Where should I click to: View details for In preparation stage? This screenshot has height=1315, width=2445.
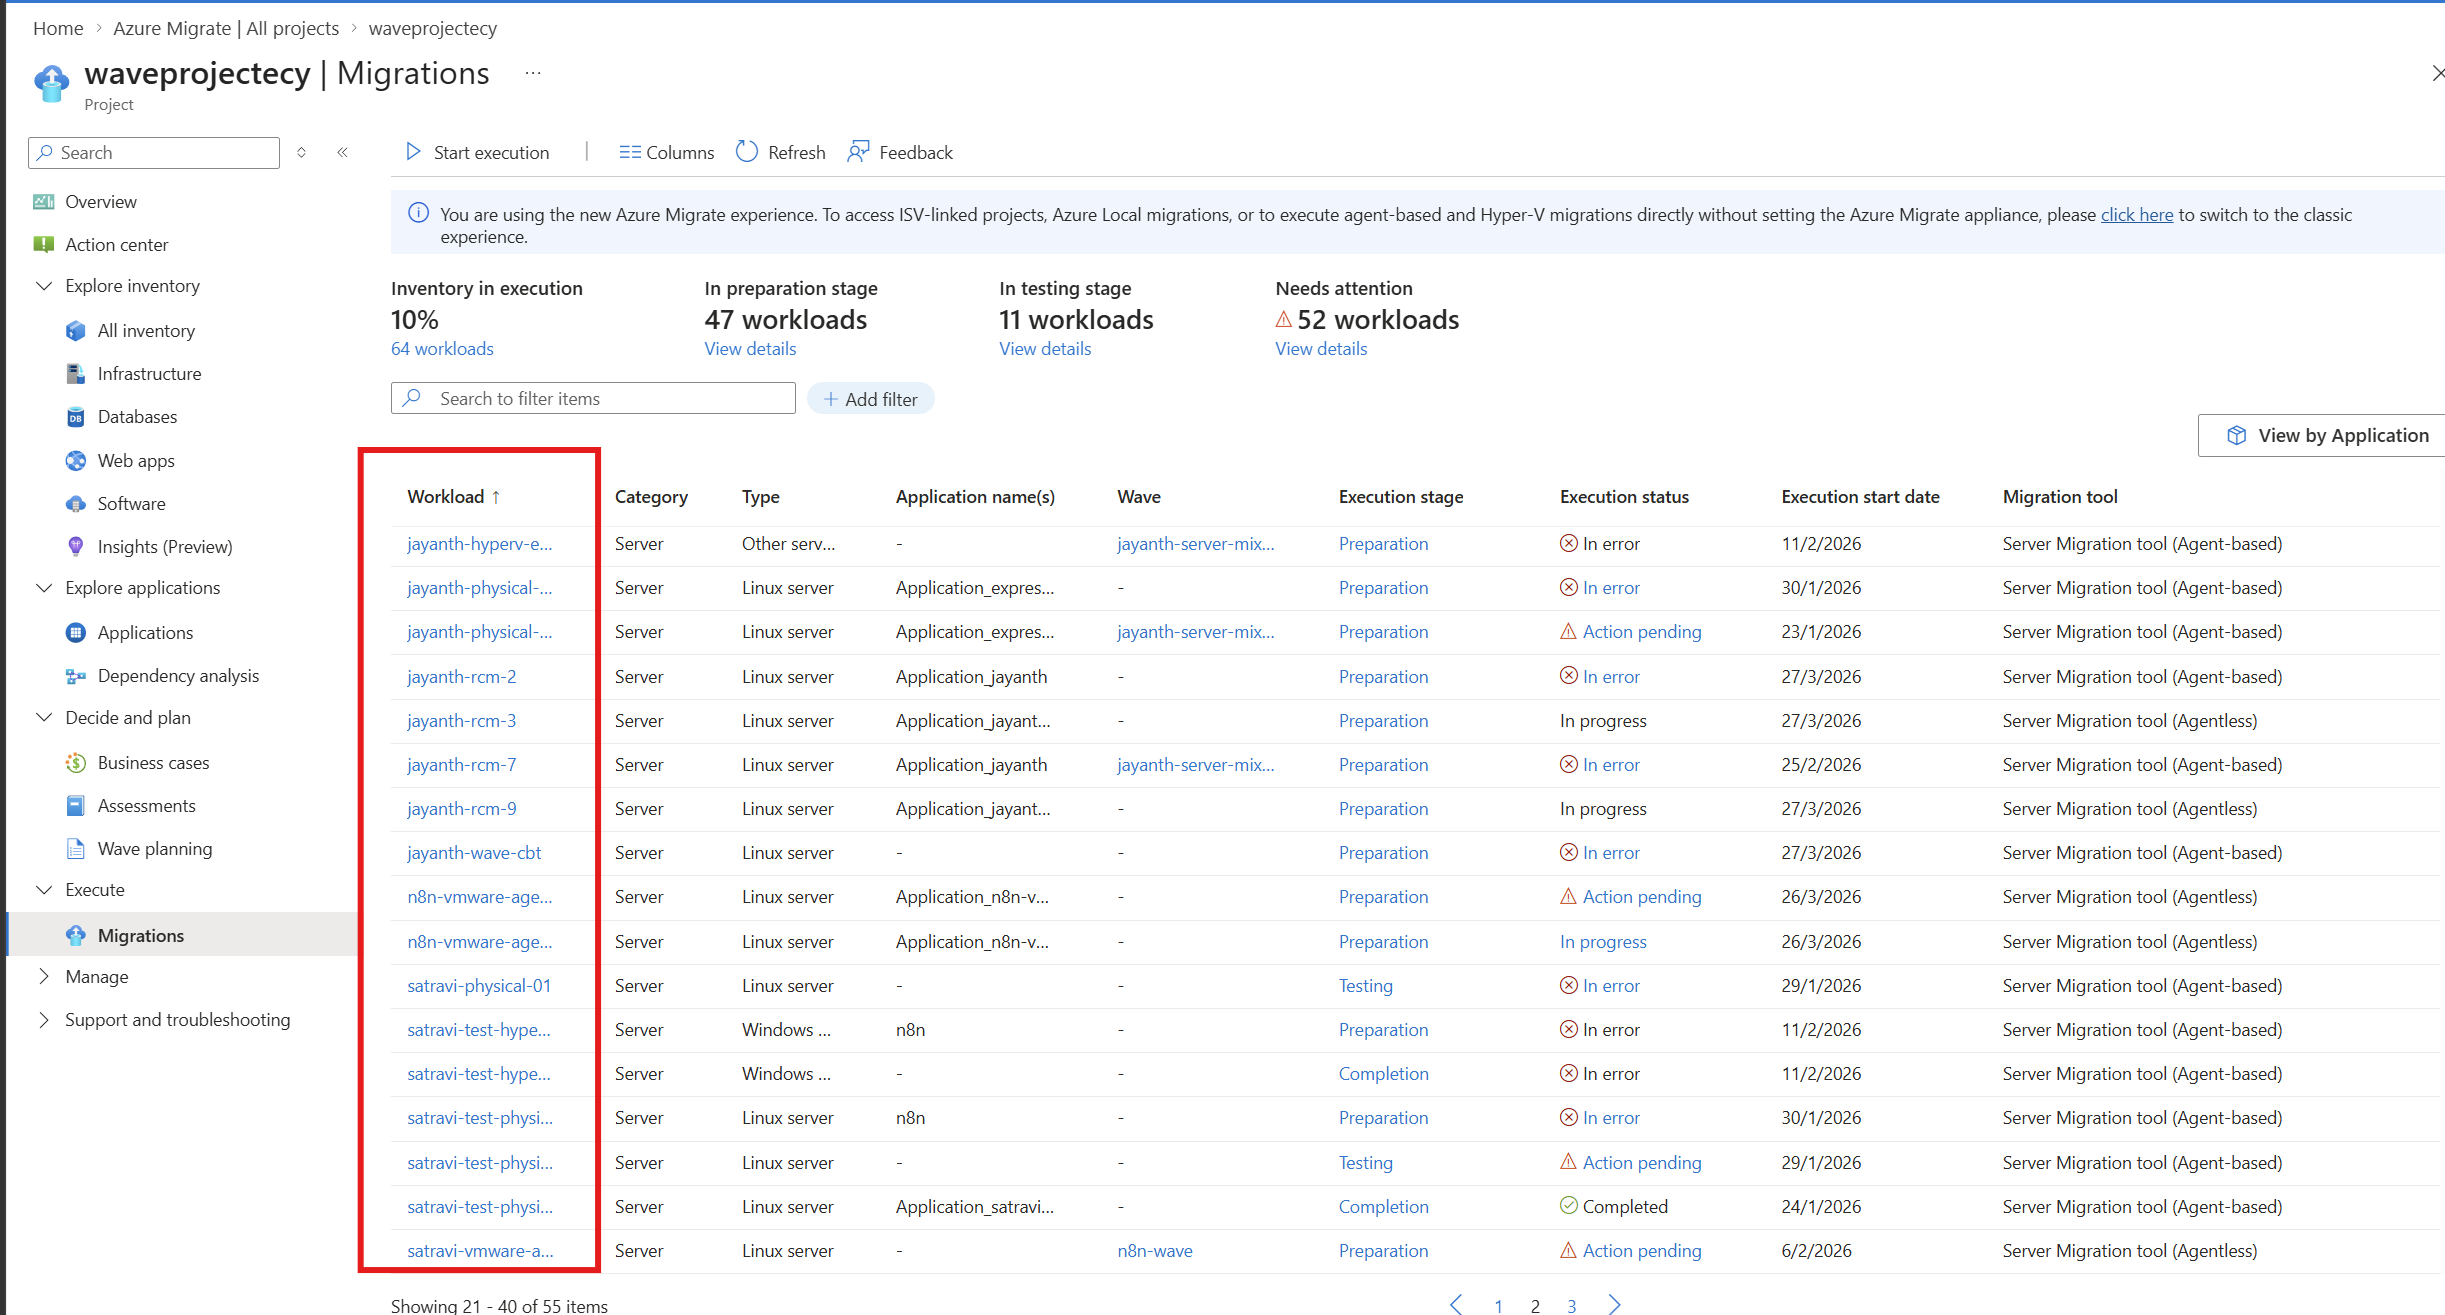point(750,349)
